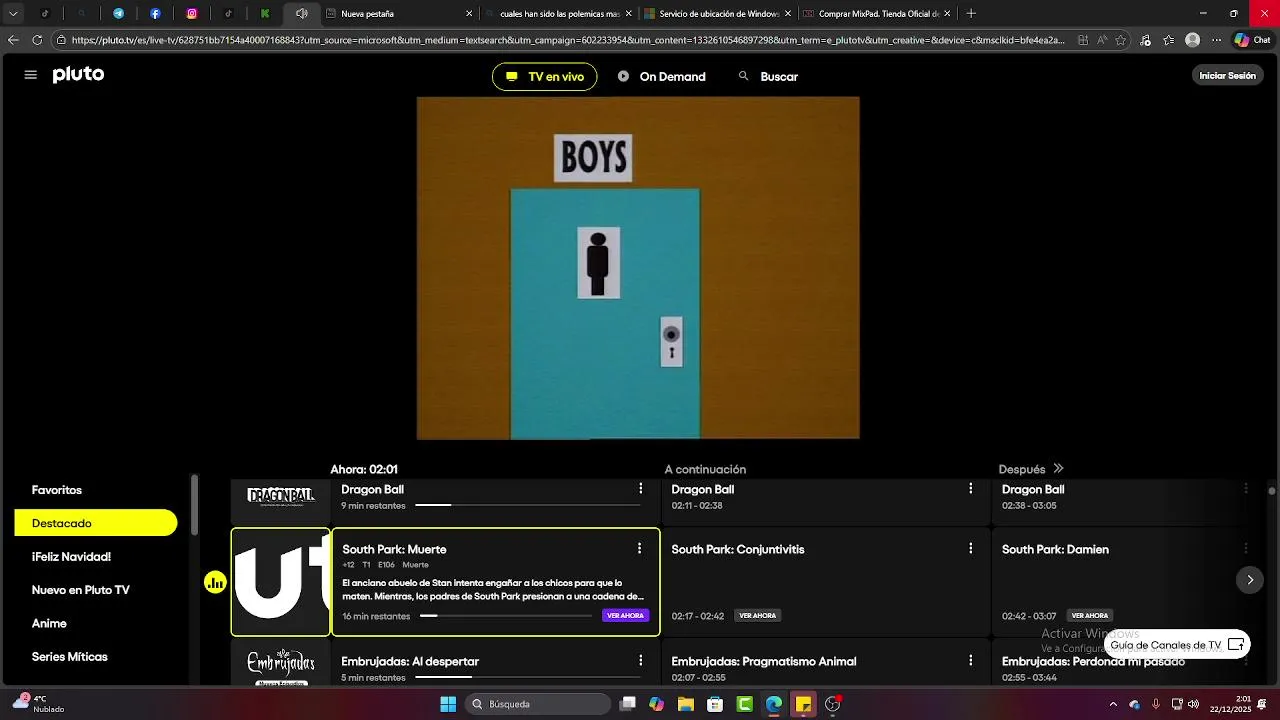Click VER AHORA for South Park: Muerte
Viewport: 1280px width, 720px height.
click(x=625, y=616)
